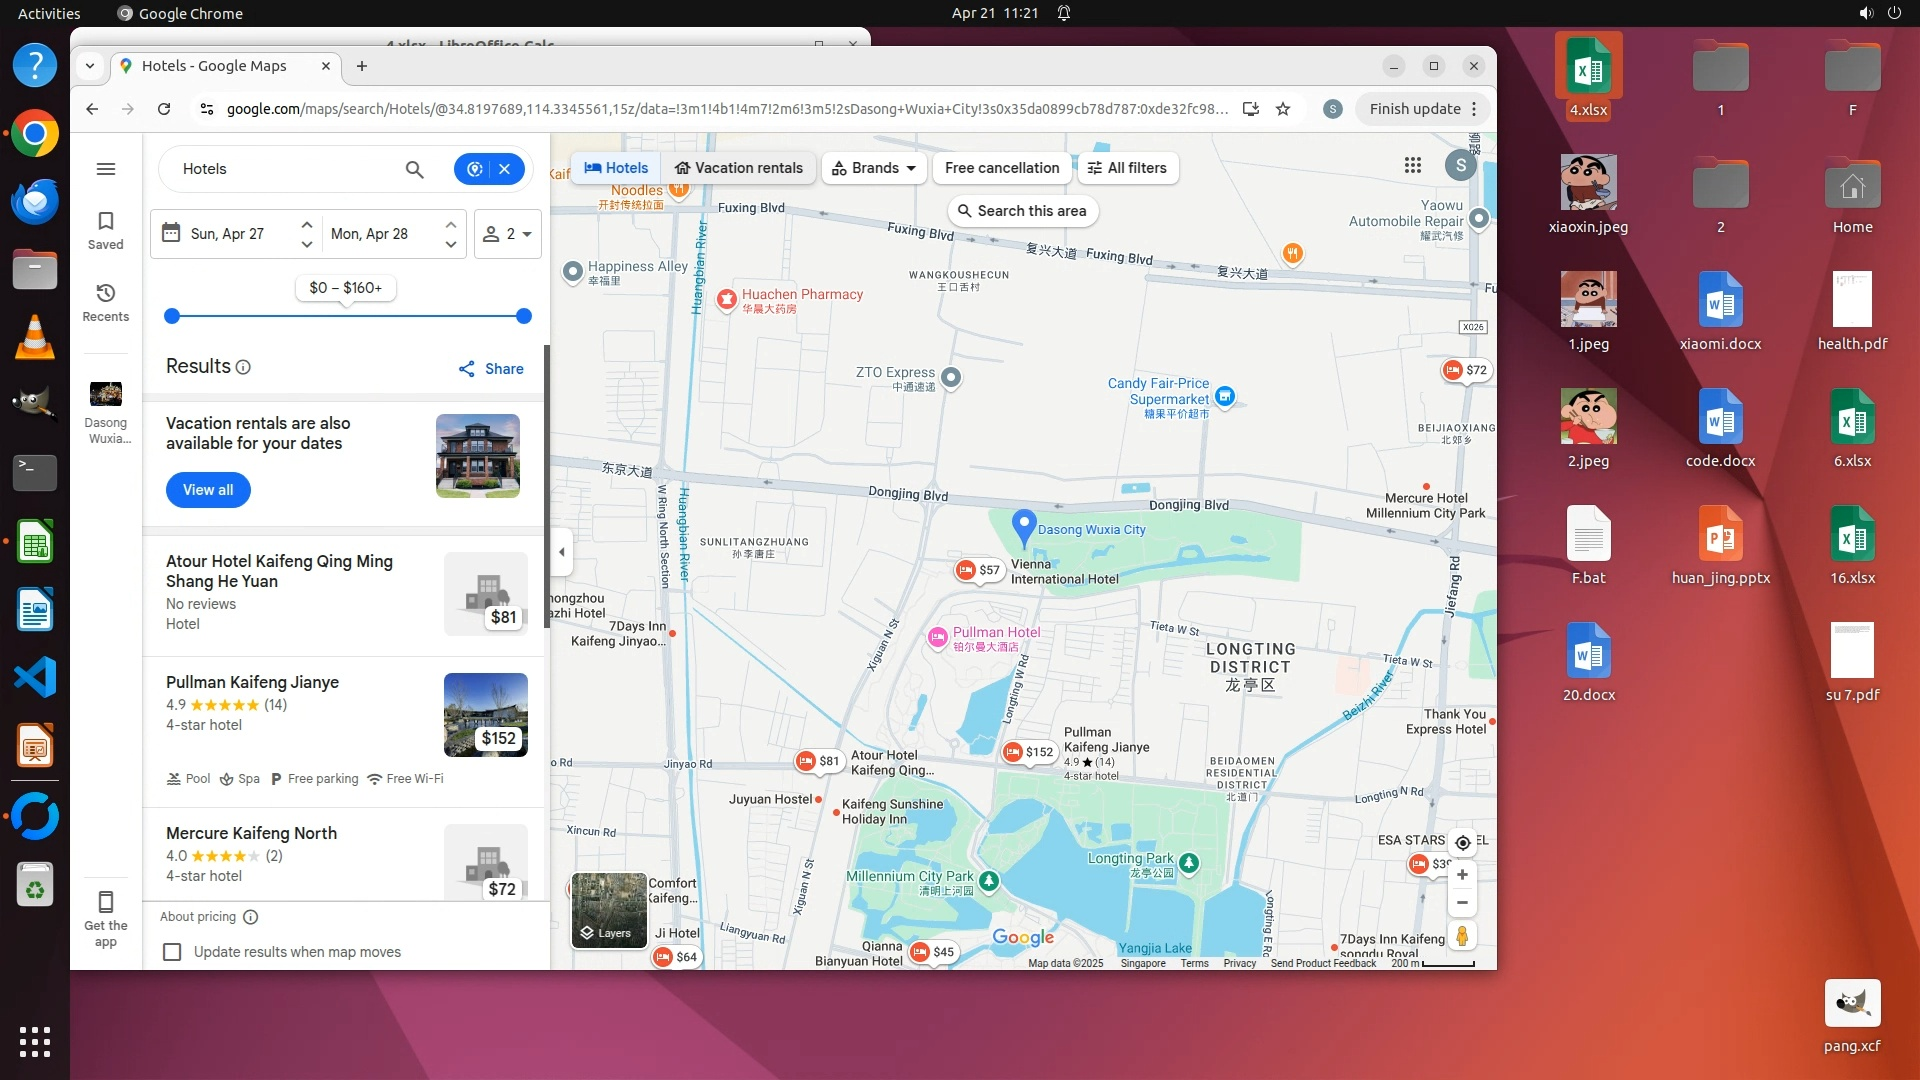The image size is (1920, 1080).
Task: Open the Layers map thumbnail
Action: click(608, 910)
